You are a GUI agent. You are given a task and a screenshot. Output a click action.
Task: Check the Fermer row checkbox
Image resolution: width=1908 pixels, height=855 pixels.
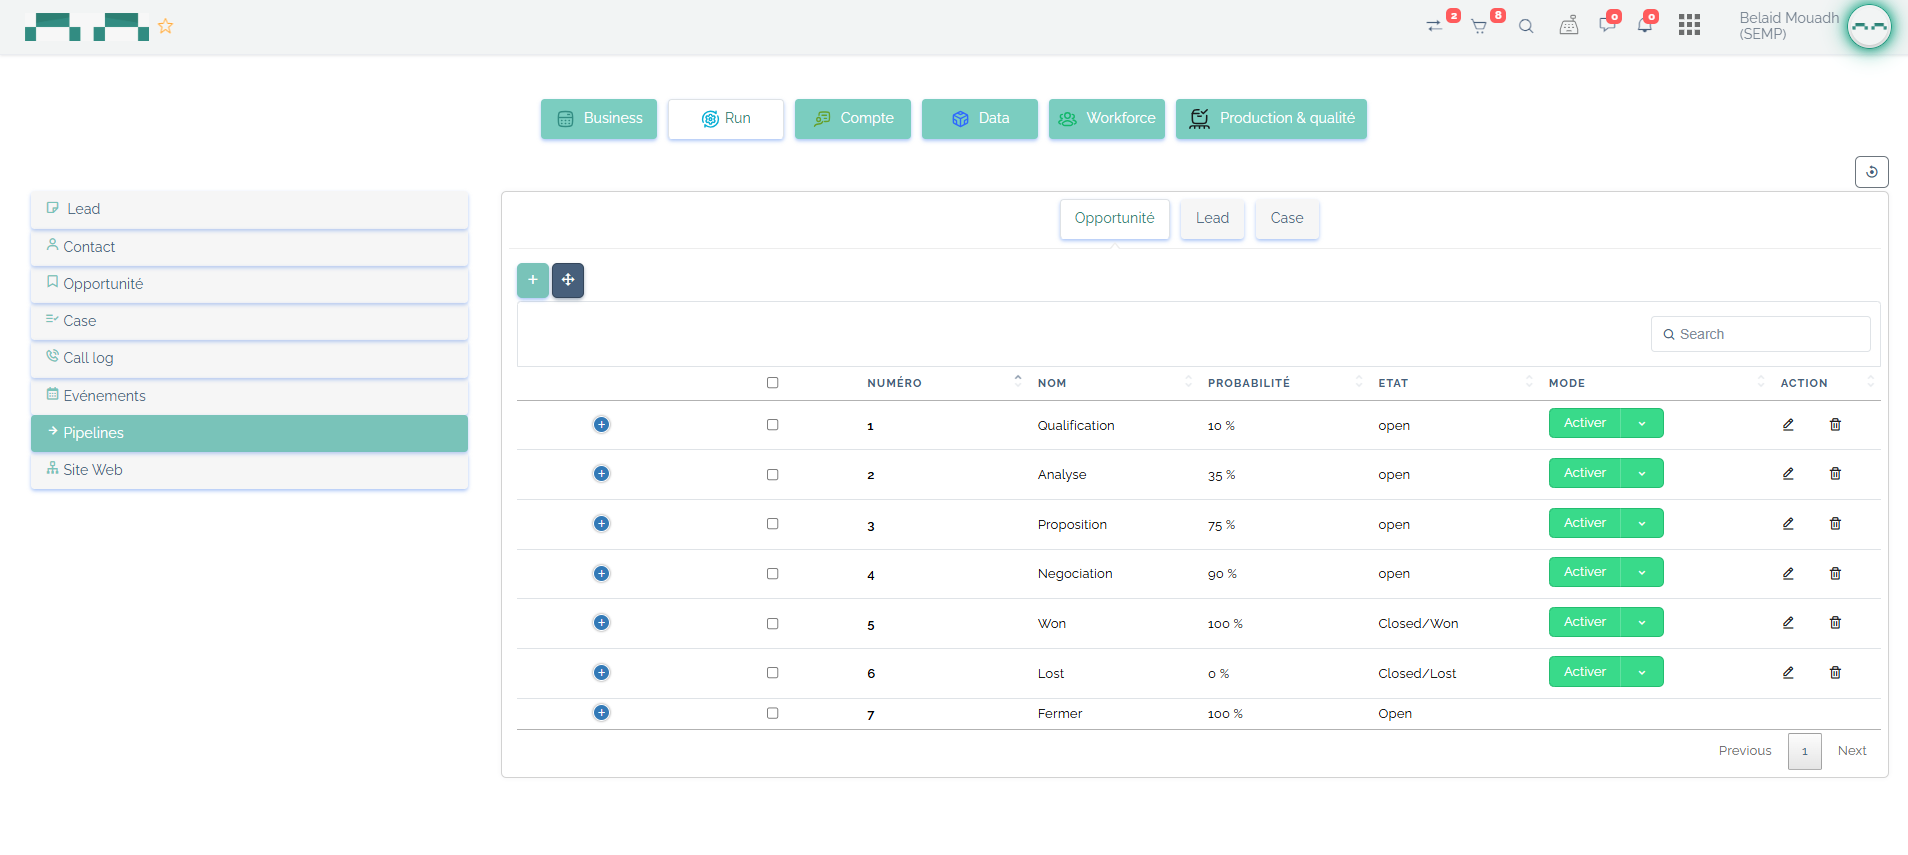coord(772,714)
